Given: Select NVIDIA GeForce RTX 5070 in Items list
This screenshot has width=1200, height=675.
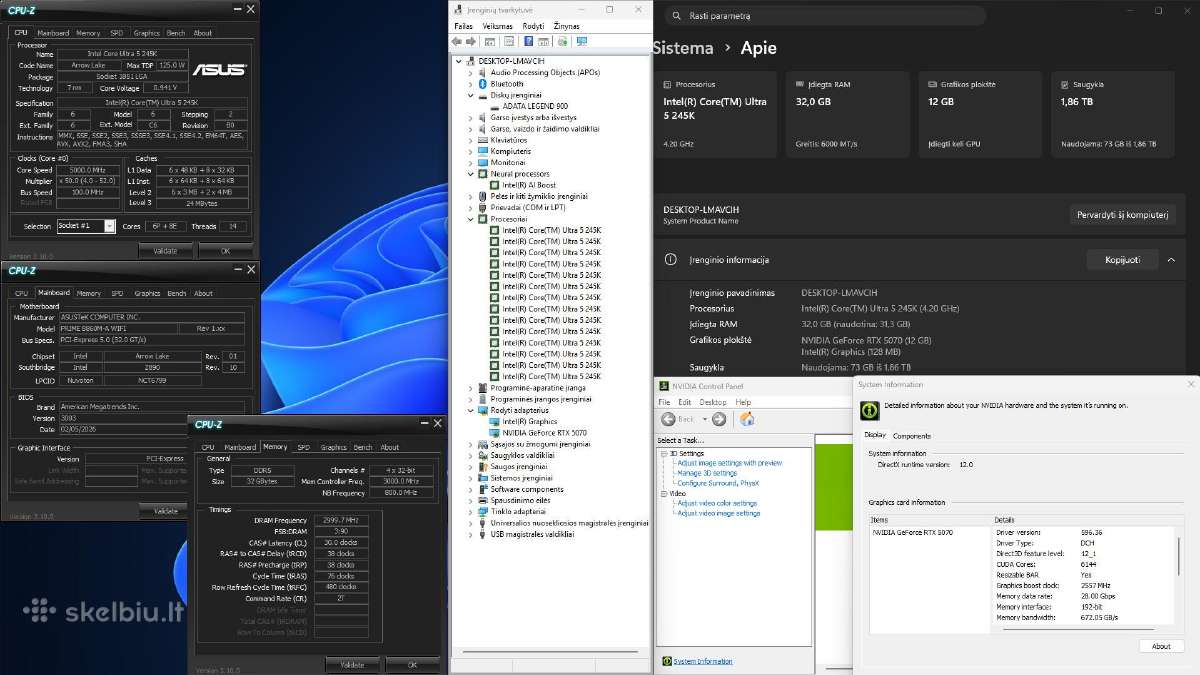Looking at the screenshot, I should (912, 533).
